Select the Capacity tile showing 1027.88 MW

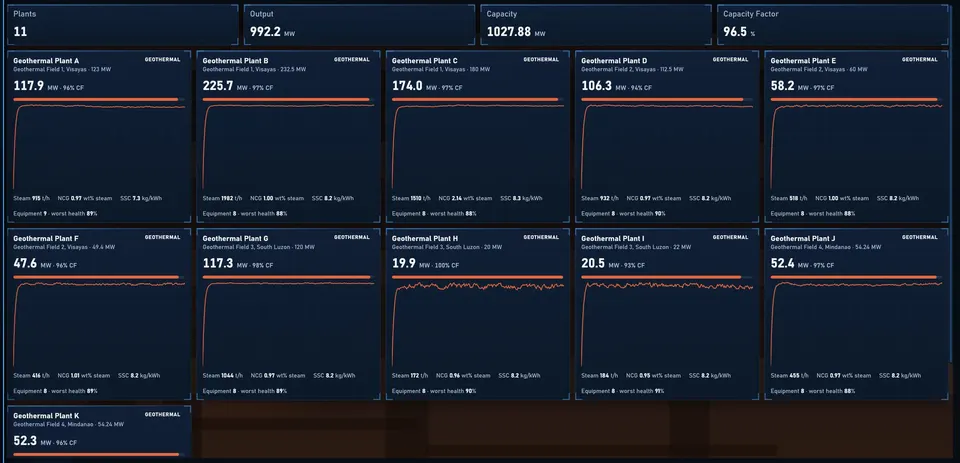[596, 24]
